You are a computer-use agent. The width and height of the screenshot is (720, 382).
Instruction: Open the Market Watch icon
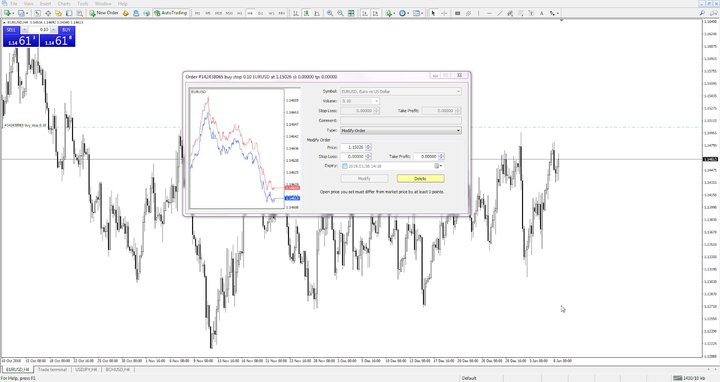(x=38, y=13)
